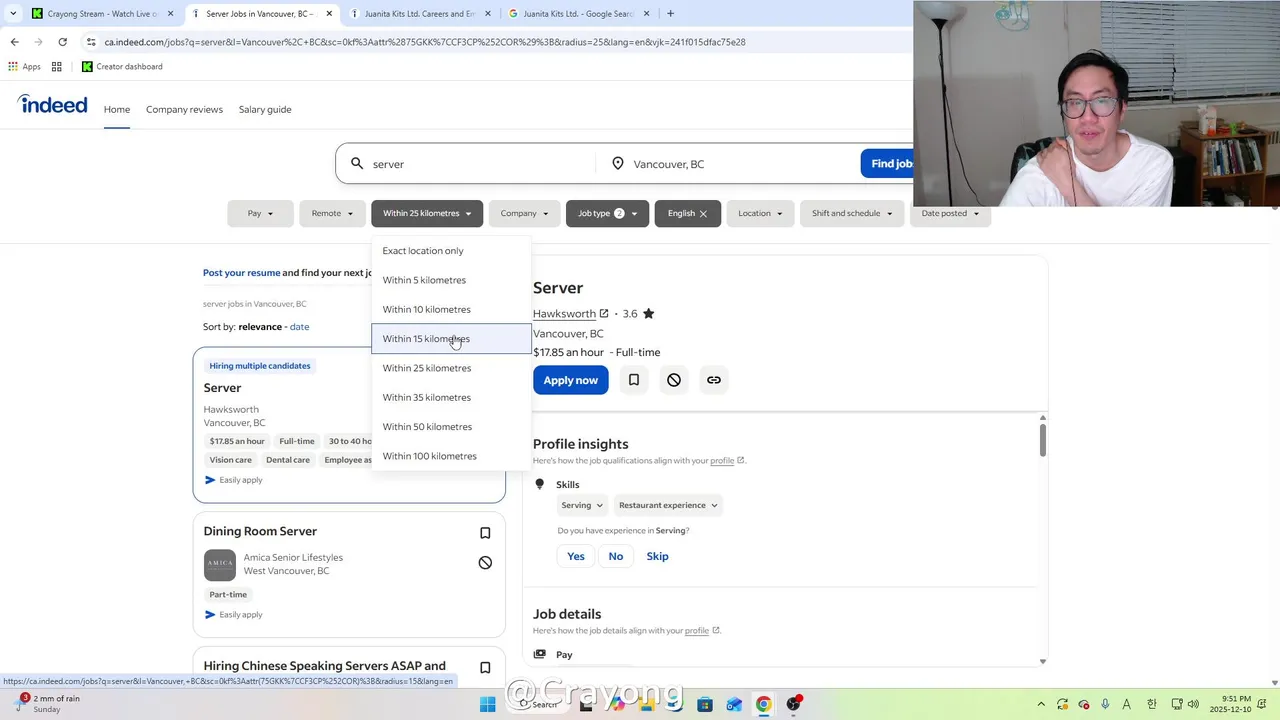This screenshot has width=1280, height=720.
Task: Open the Post your resume link
Action: [x=241, y=273]
